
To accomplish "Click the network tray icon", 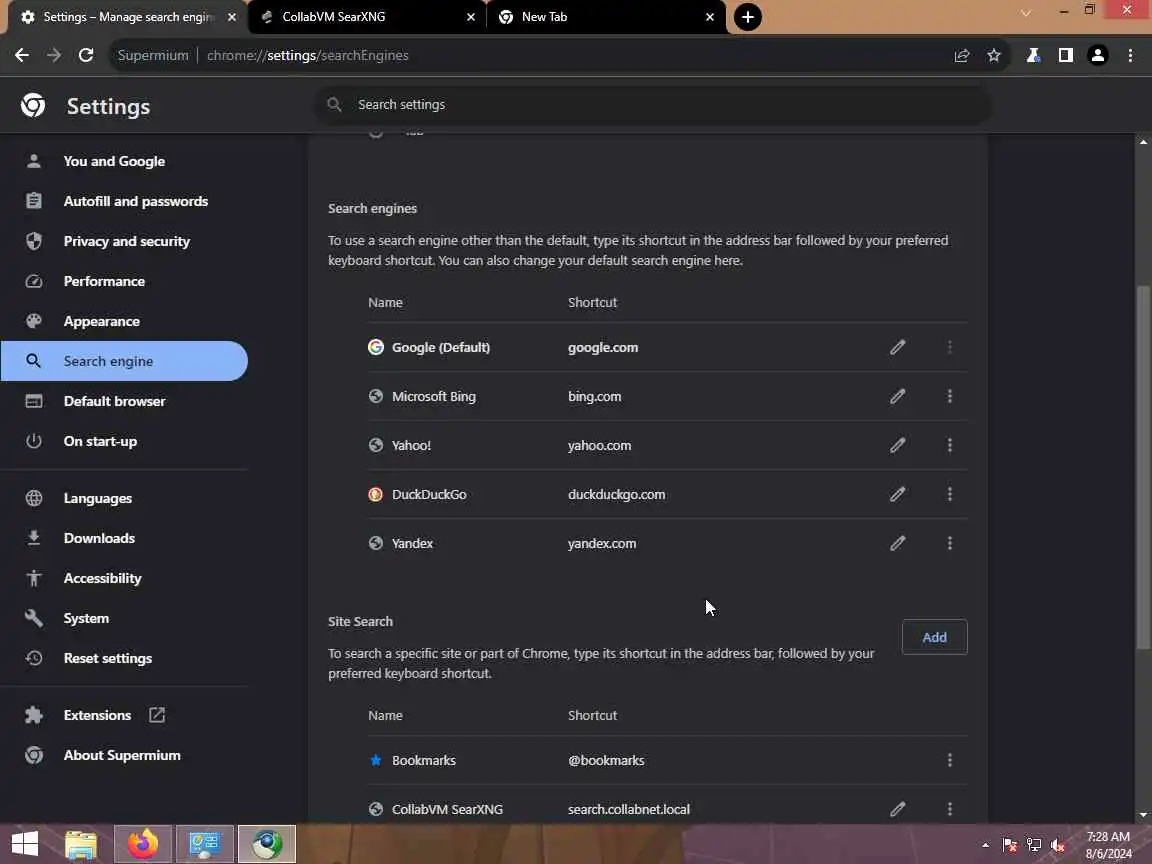I will tap(1034, 845).
